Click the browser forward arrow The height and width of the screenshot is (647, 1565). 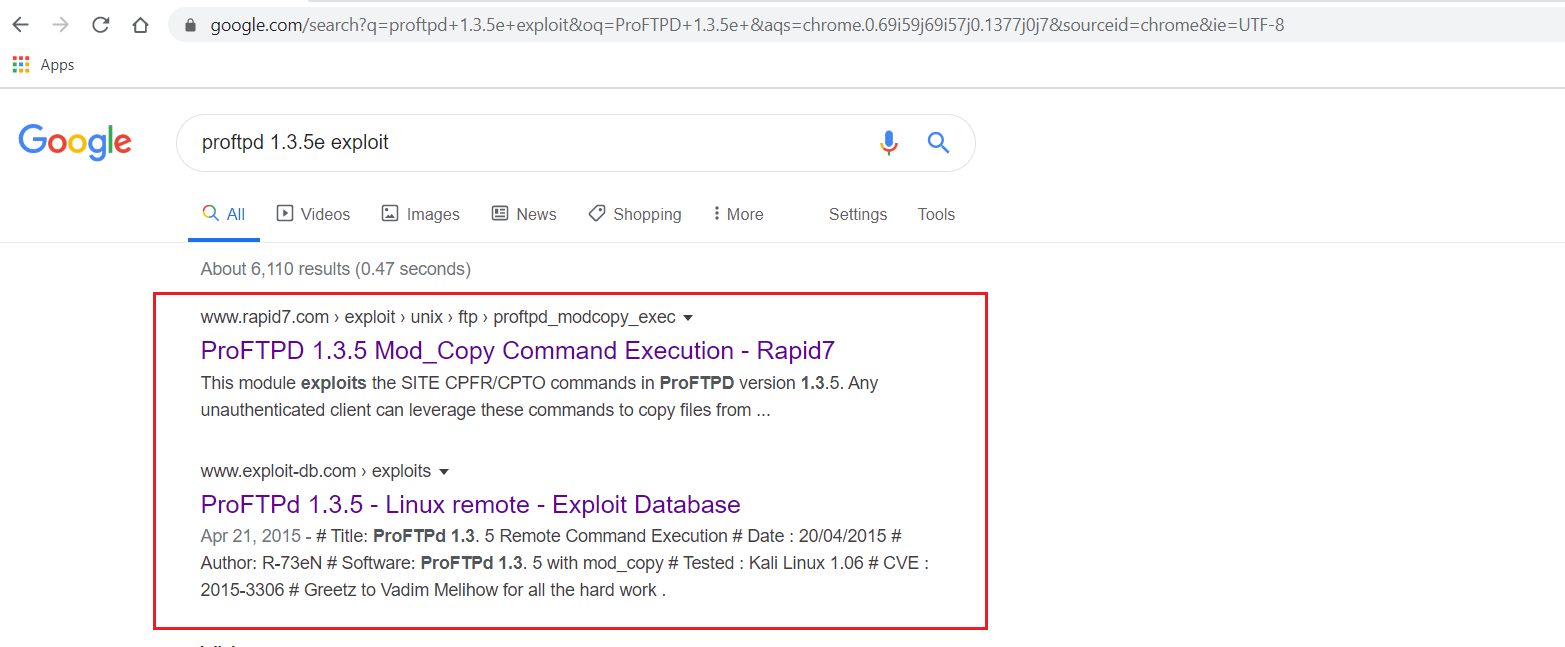[x=61, y=25]
